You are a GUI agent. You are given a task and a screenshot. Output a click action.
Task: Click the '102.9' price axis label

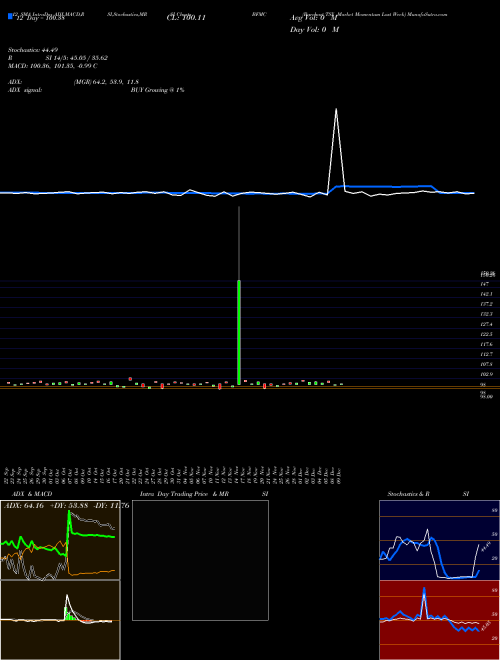(487, 375)
